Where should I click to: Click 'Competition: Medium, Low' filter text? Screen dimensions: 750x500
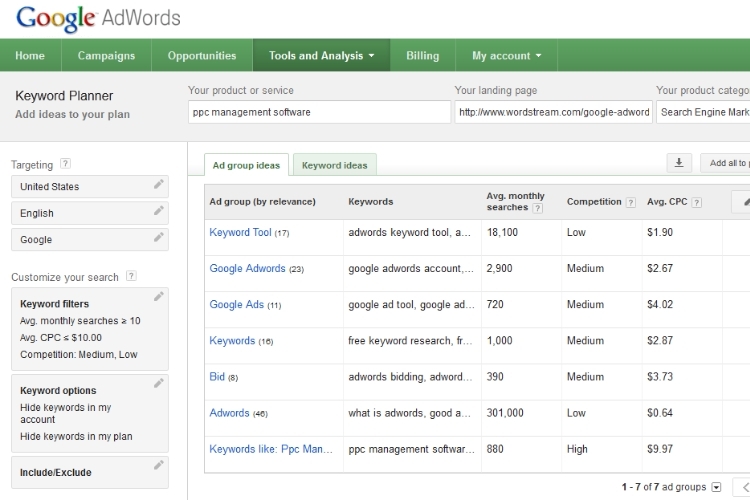[x=79, y=355]
